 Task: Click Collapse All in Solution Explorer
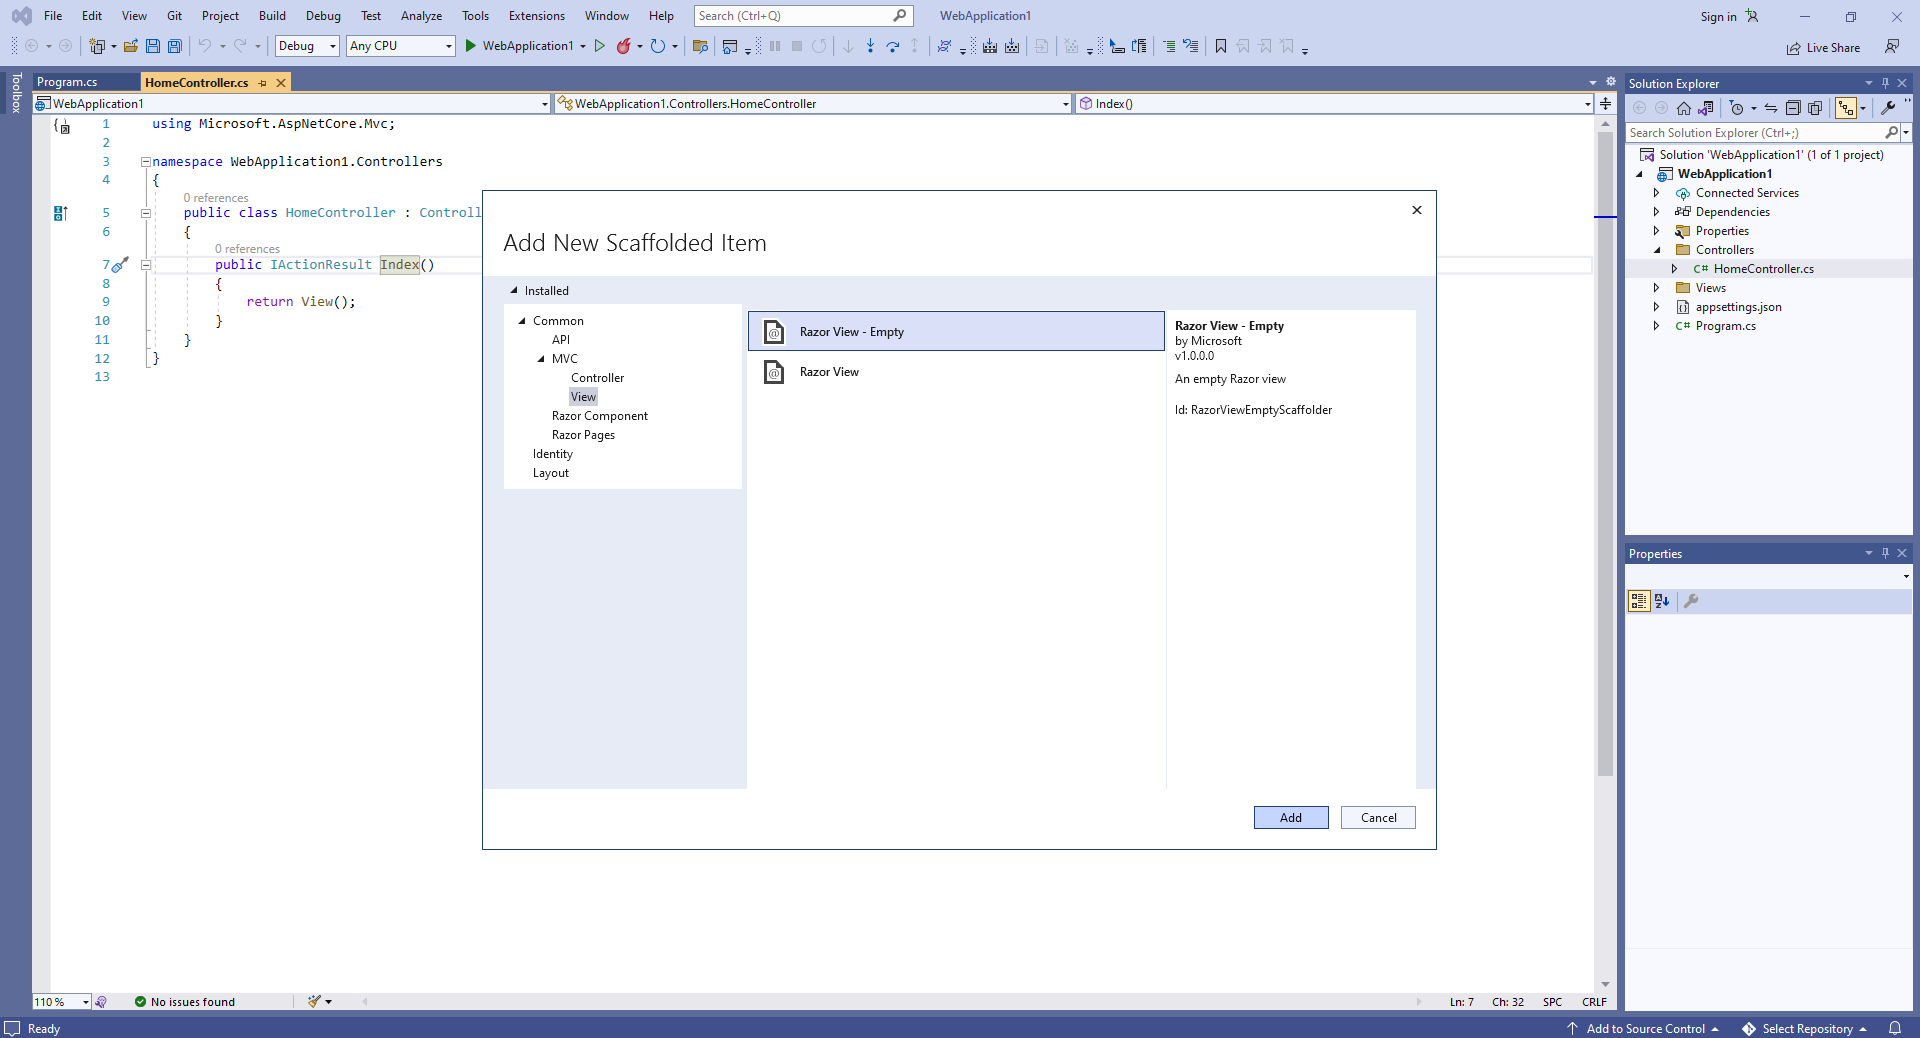click(x=1793, y=108)
